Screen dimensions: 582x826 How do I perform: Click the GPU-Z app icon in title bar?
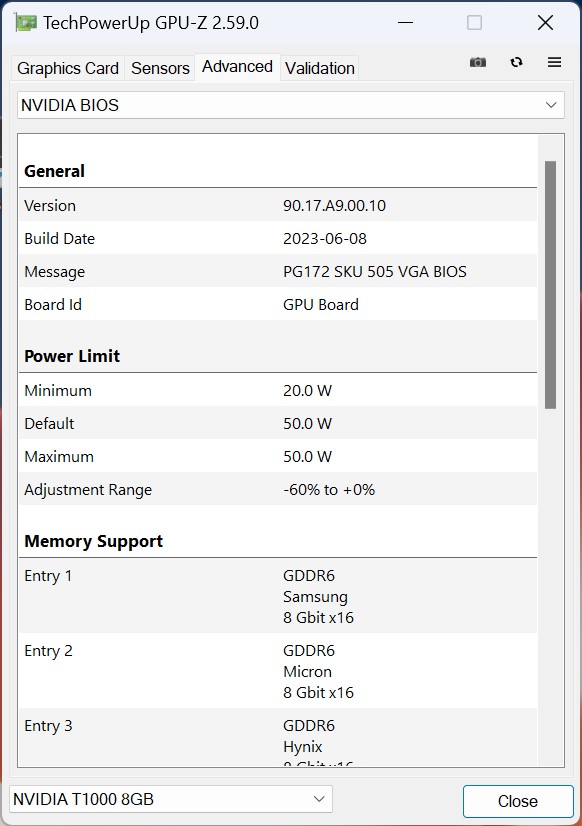click(25, 23)
